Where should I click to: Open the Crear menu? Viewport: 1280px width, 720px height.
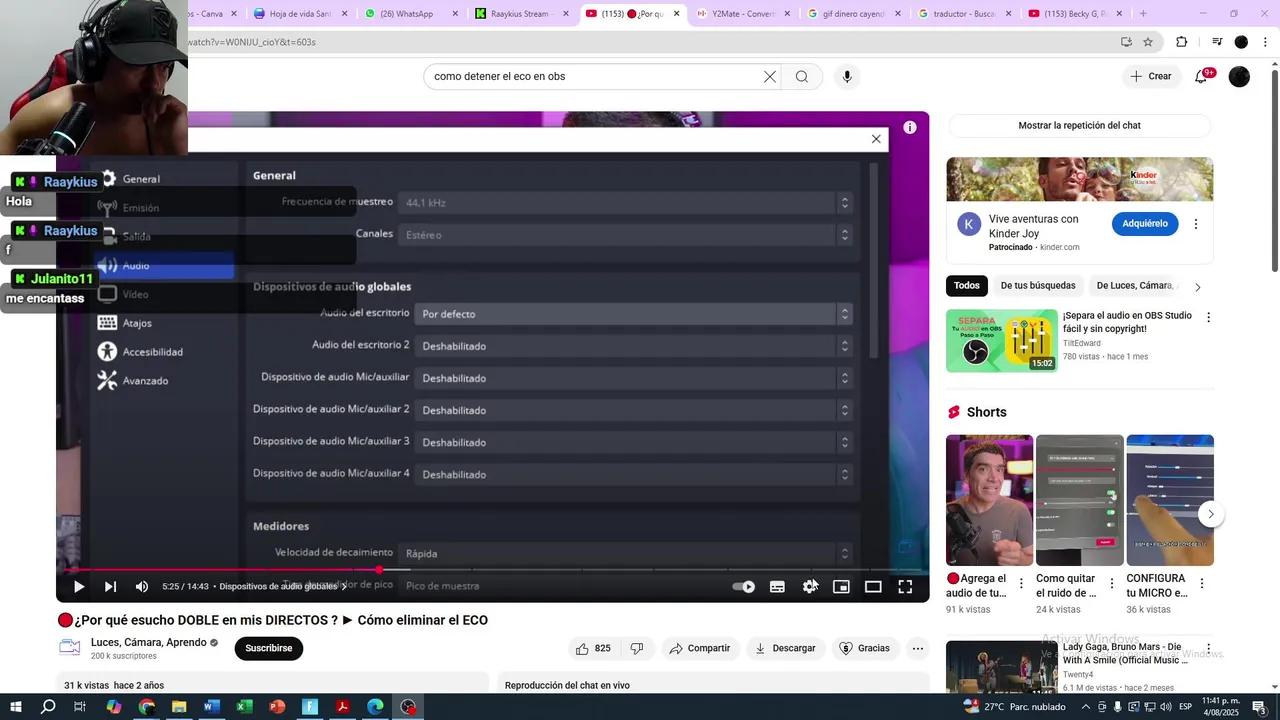pos(1151,76)
